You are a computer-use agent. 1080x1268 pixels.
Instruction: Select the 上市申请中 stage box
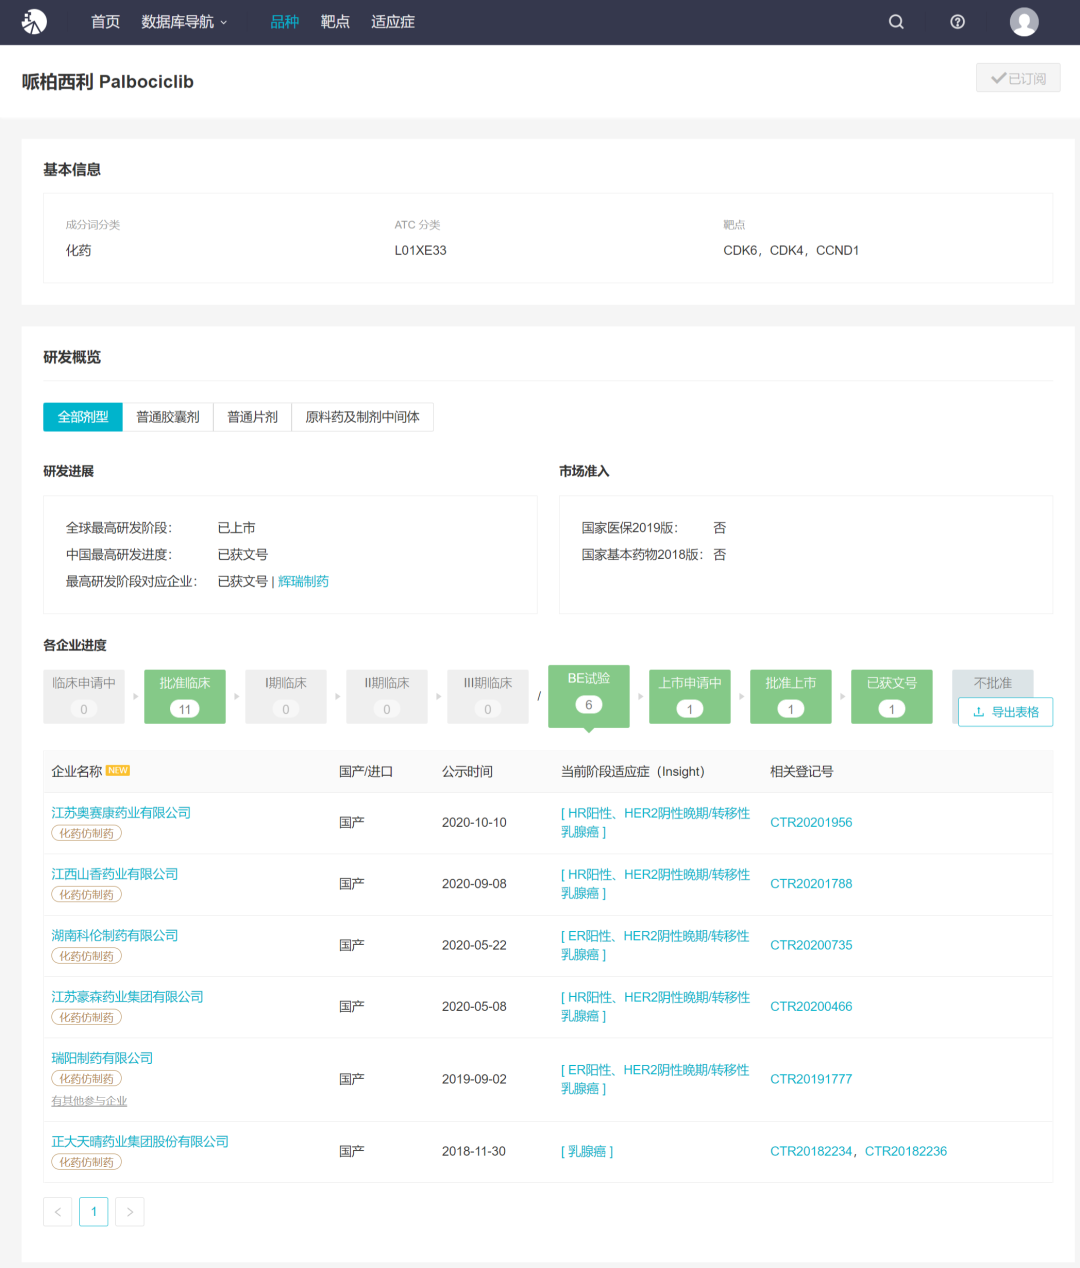(690, 696)
